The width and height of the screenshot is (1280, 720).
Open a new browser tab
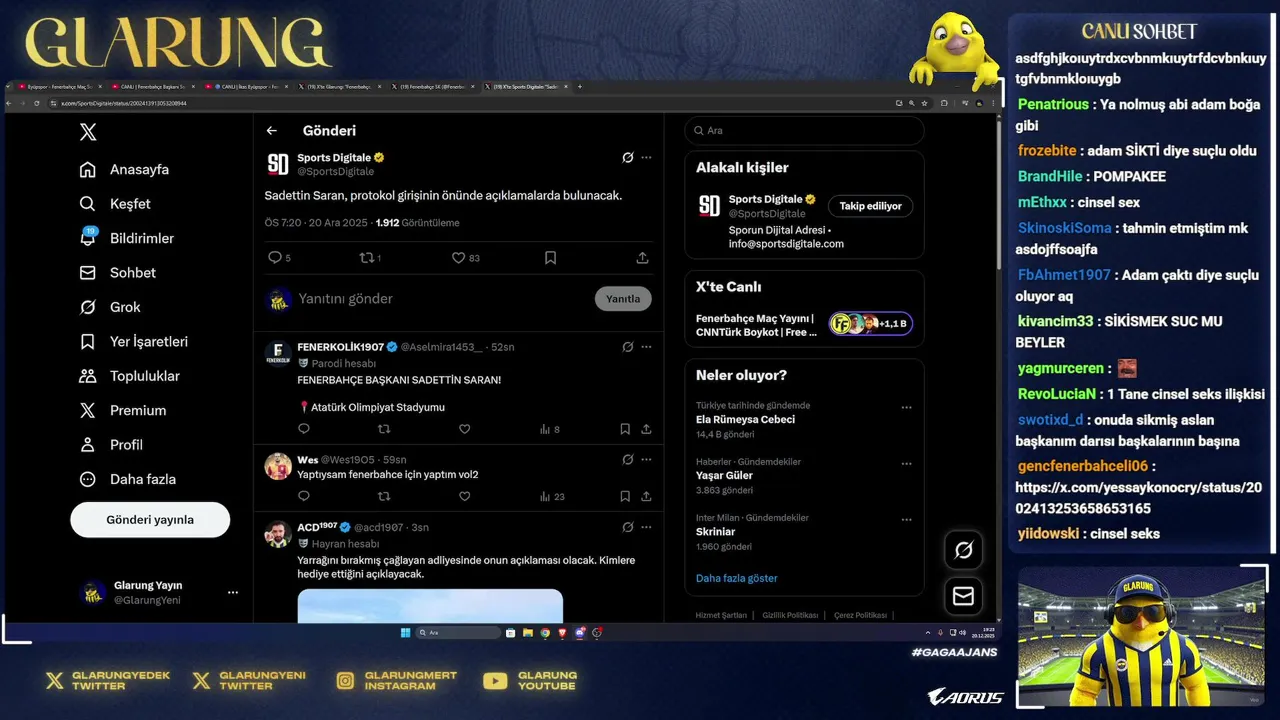tap(580, 87)
